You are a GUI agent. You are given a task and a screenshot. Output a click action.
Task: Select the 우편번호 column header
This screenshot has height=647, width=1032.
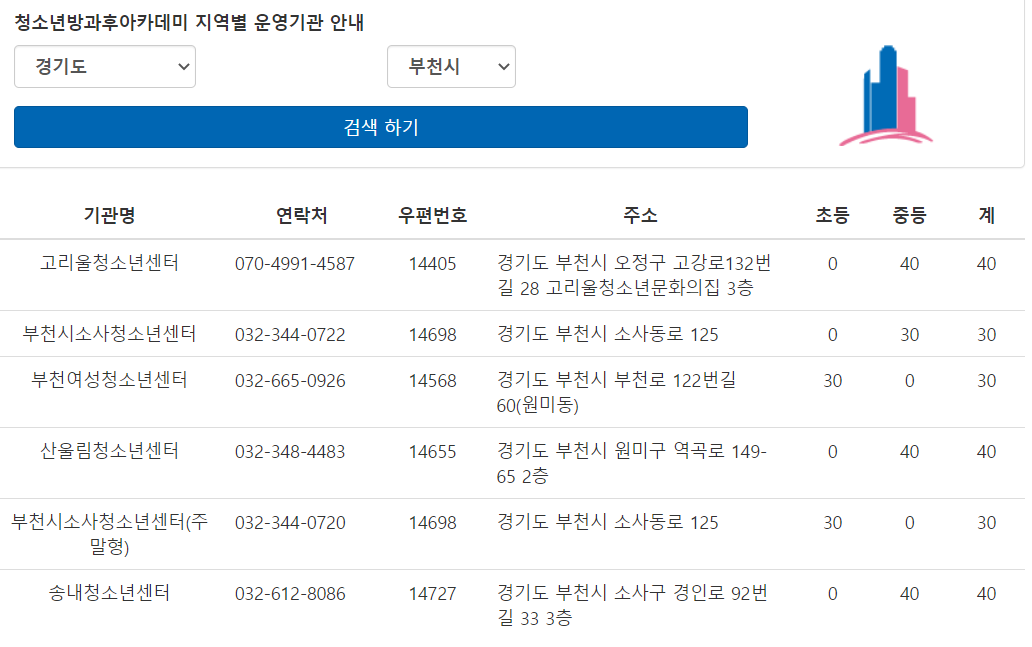point(432,215)
